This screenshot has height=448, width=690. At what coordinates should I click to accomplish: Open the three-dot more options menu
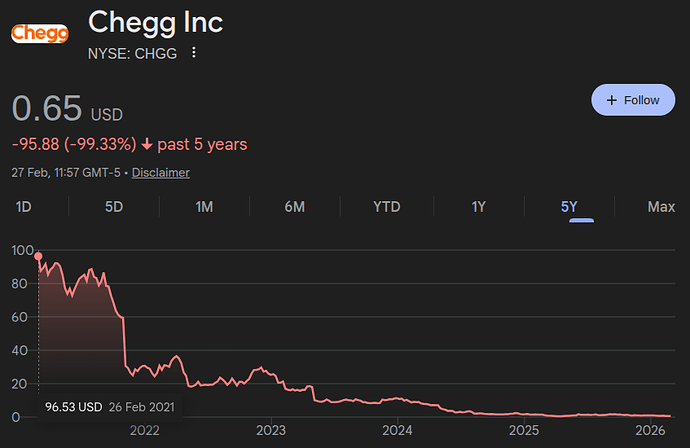194,53
